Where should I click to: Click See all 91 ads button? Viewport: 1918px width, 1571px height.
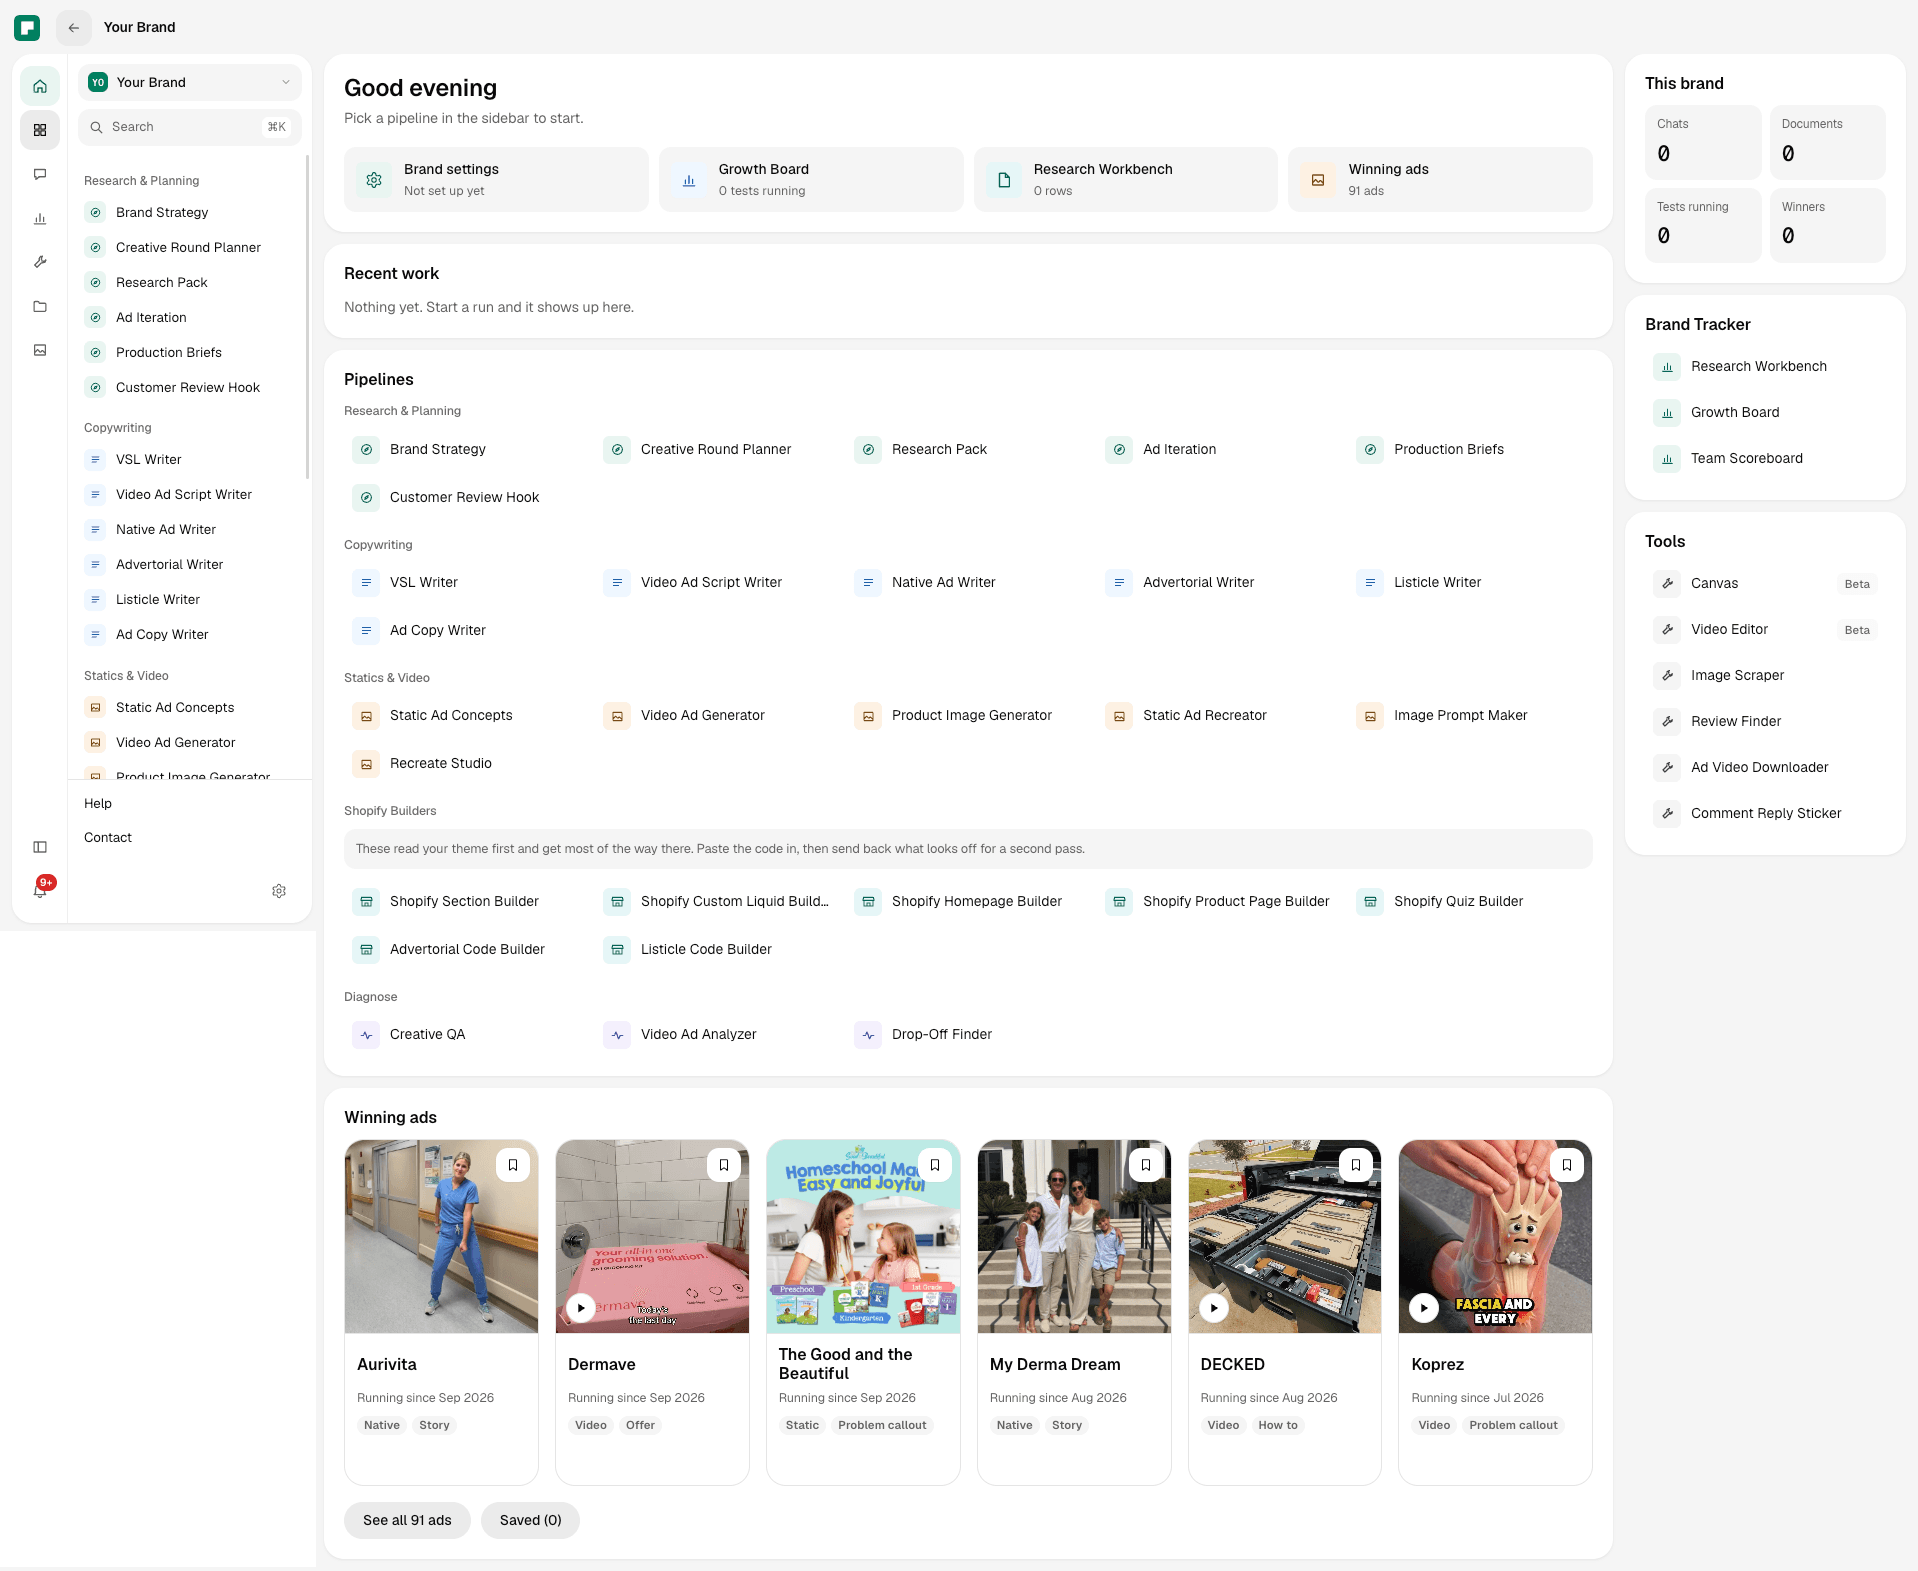pos(407,1520)
